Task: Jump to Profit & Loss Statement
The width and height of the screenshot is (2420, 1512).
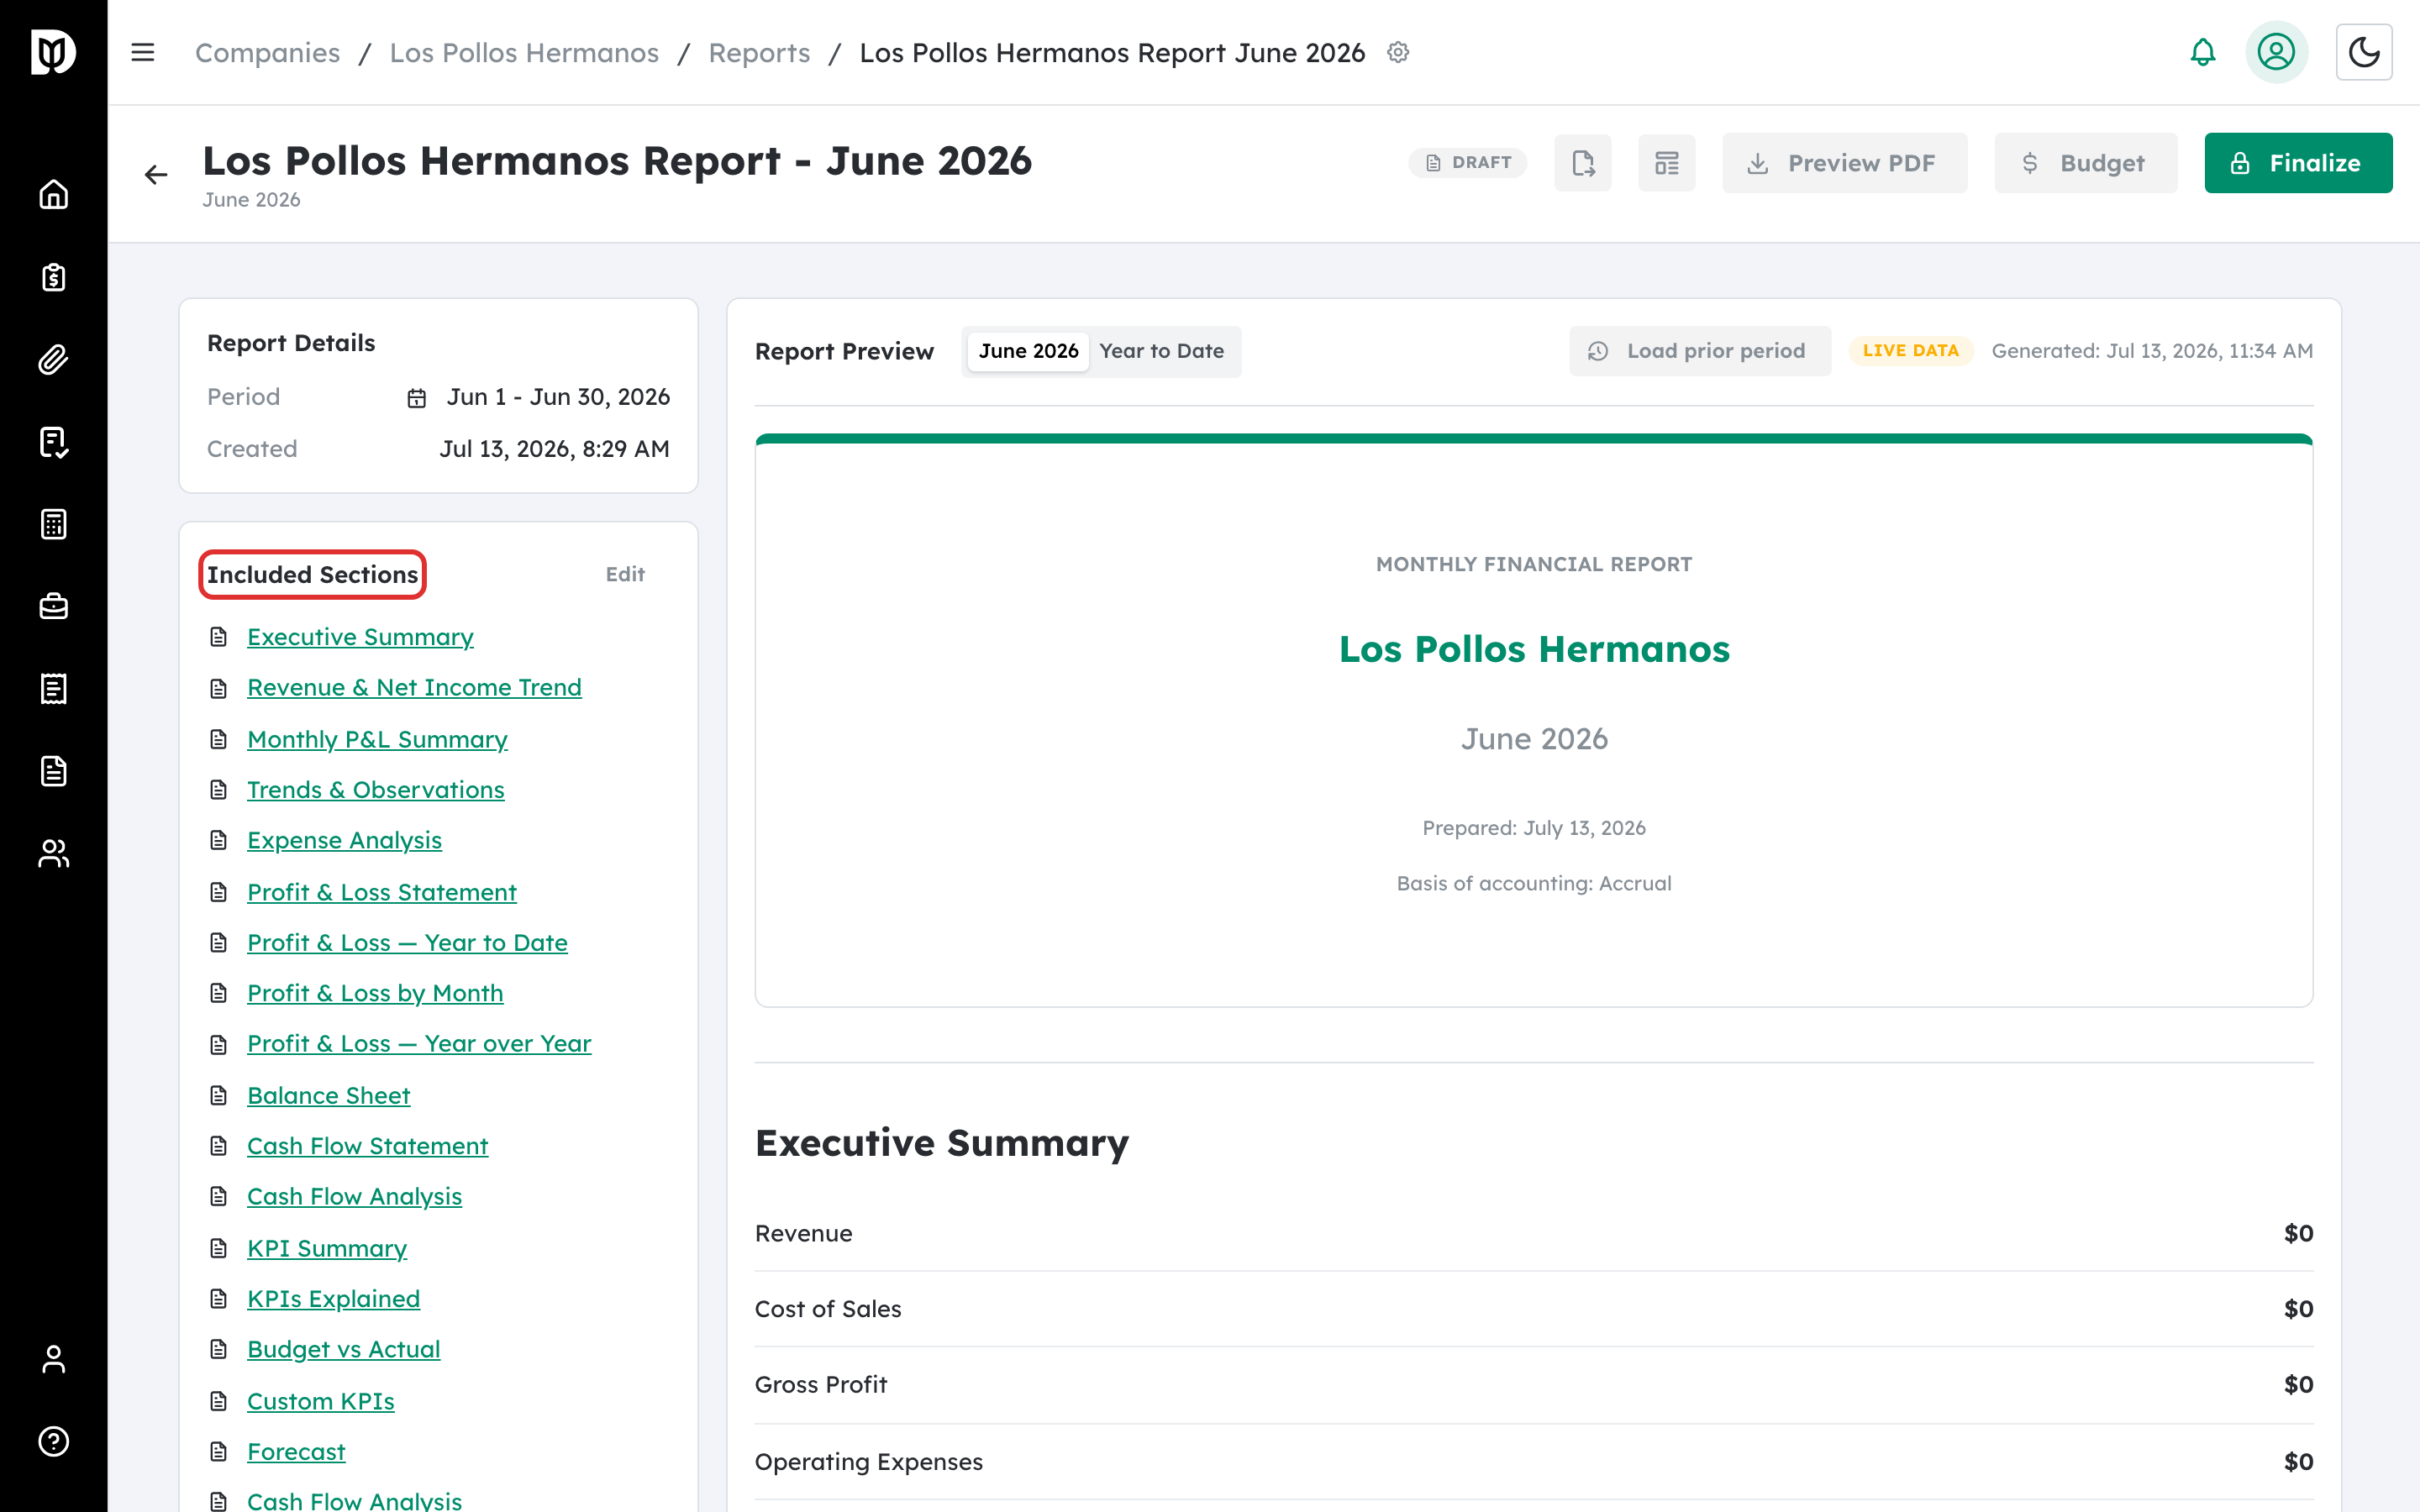Action: point(381,892)
